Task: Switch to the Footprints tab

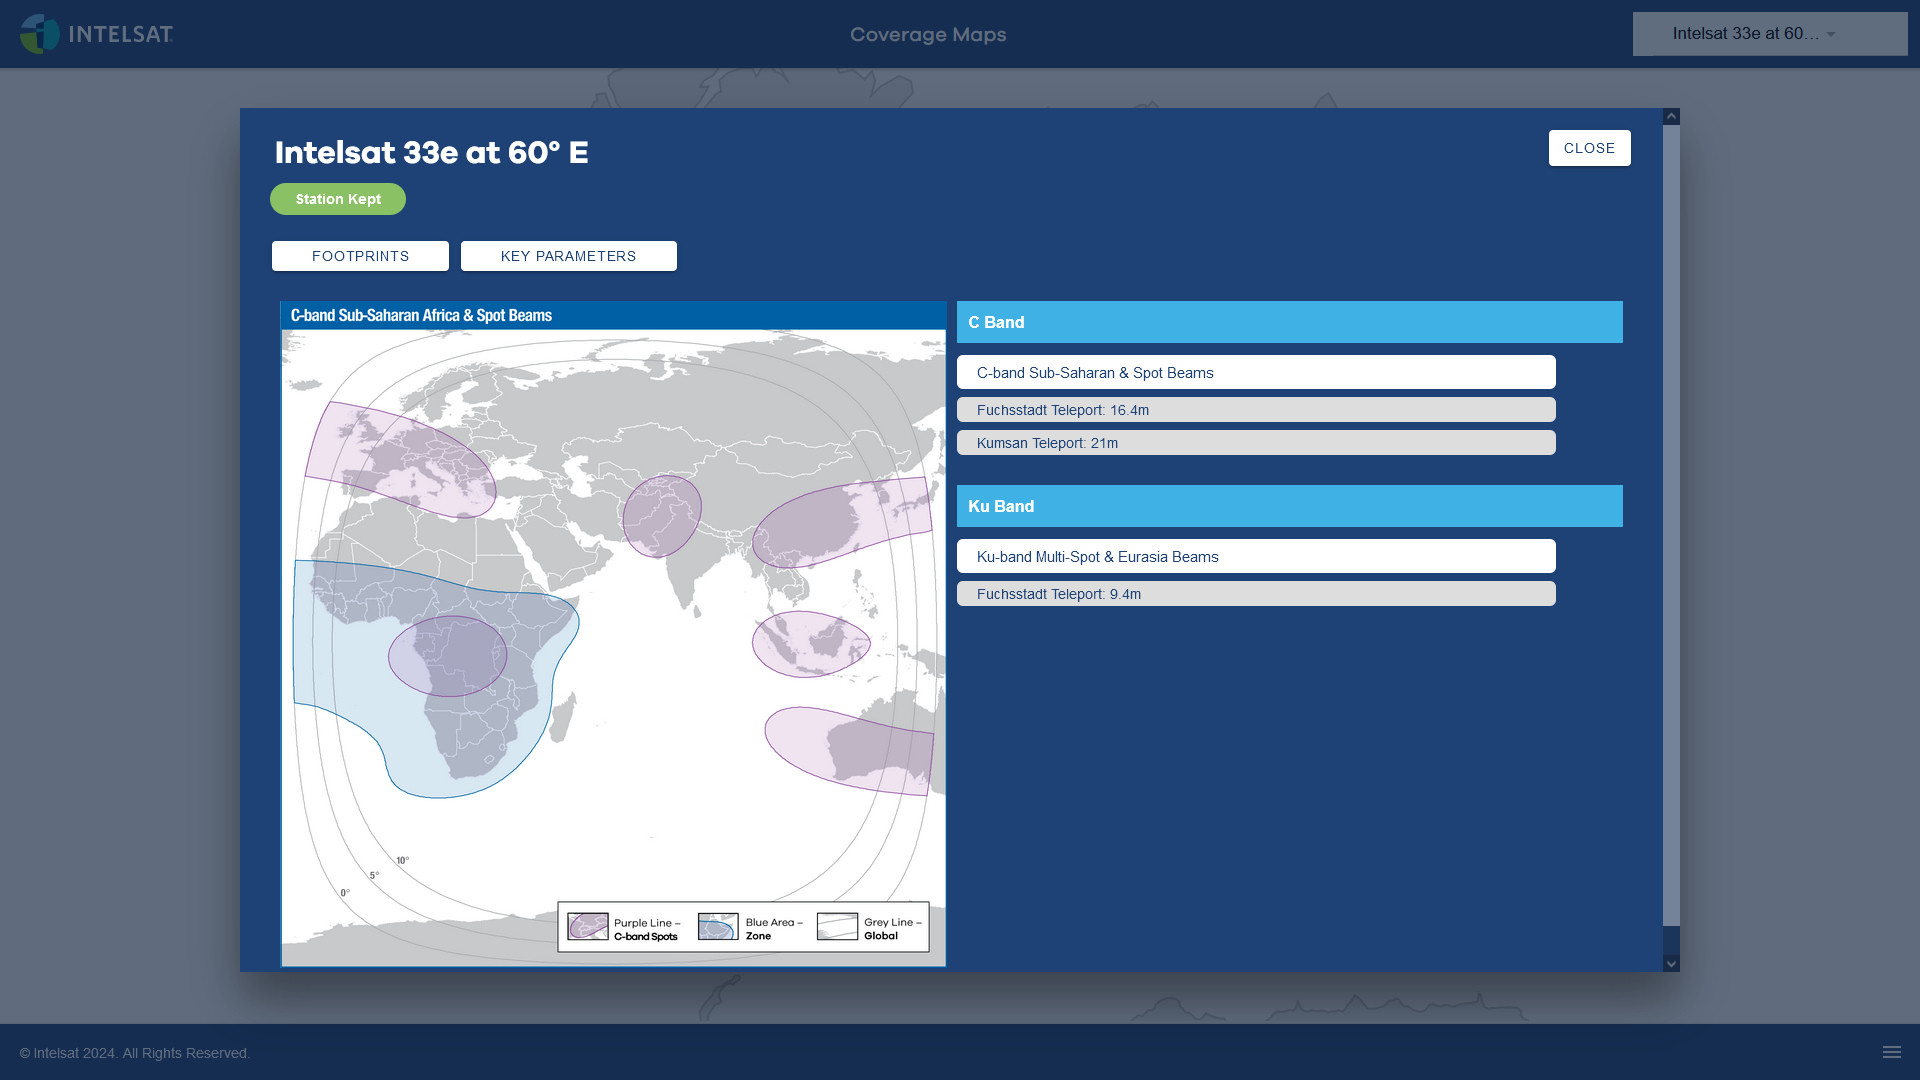Action: [360, 256]
